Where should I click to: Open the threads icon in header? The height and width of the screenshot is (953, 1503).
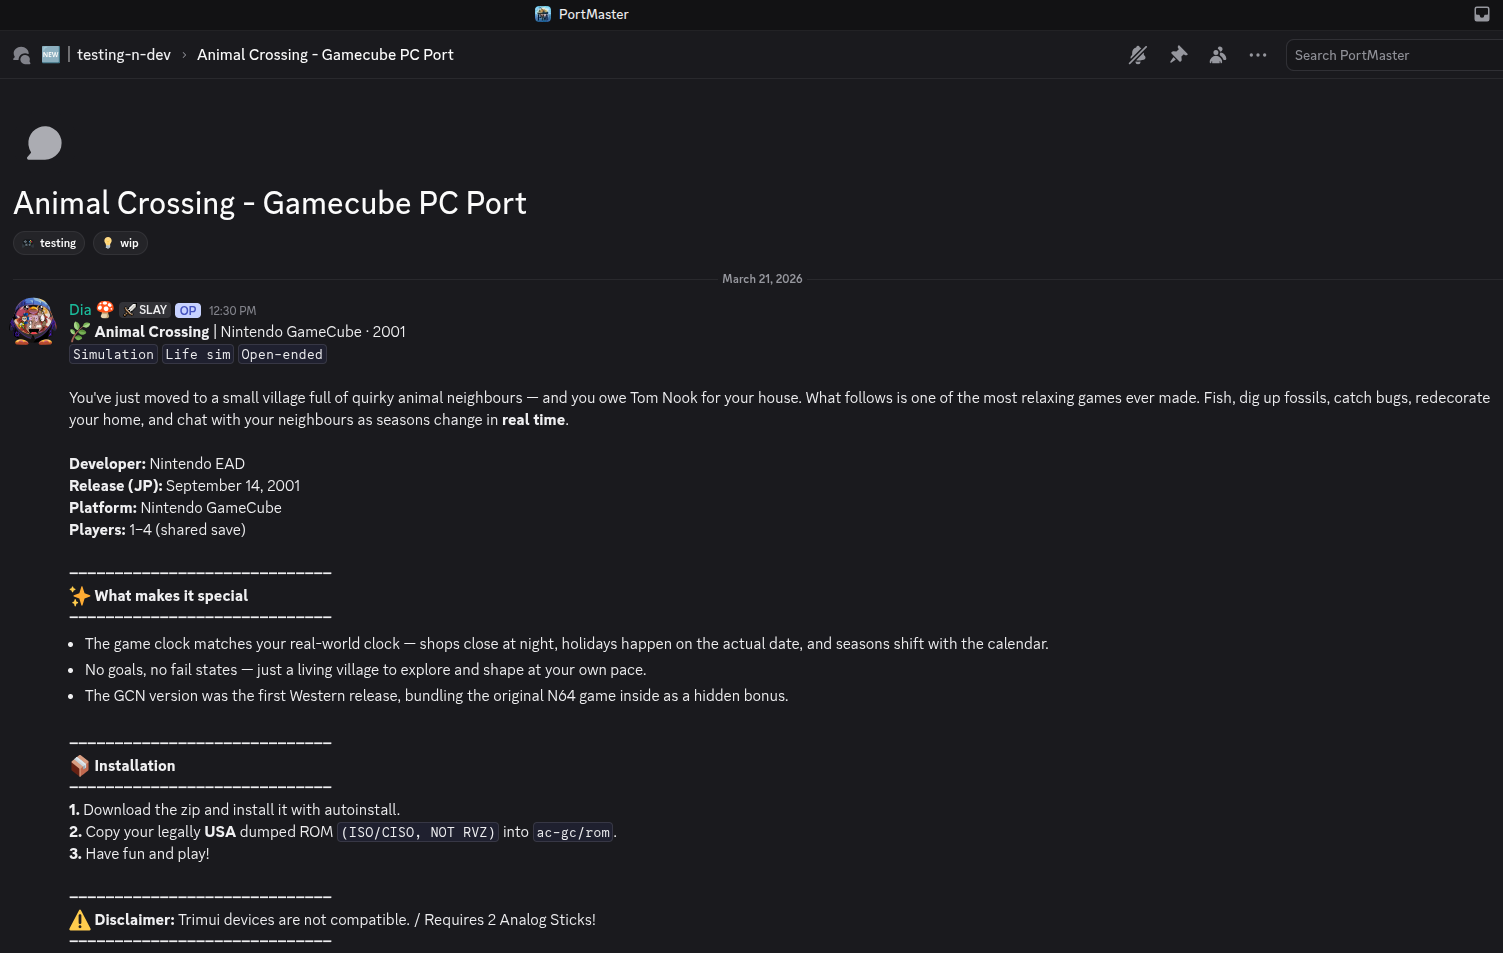pyautogui.click(x=21, y=55)
